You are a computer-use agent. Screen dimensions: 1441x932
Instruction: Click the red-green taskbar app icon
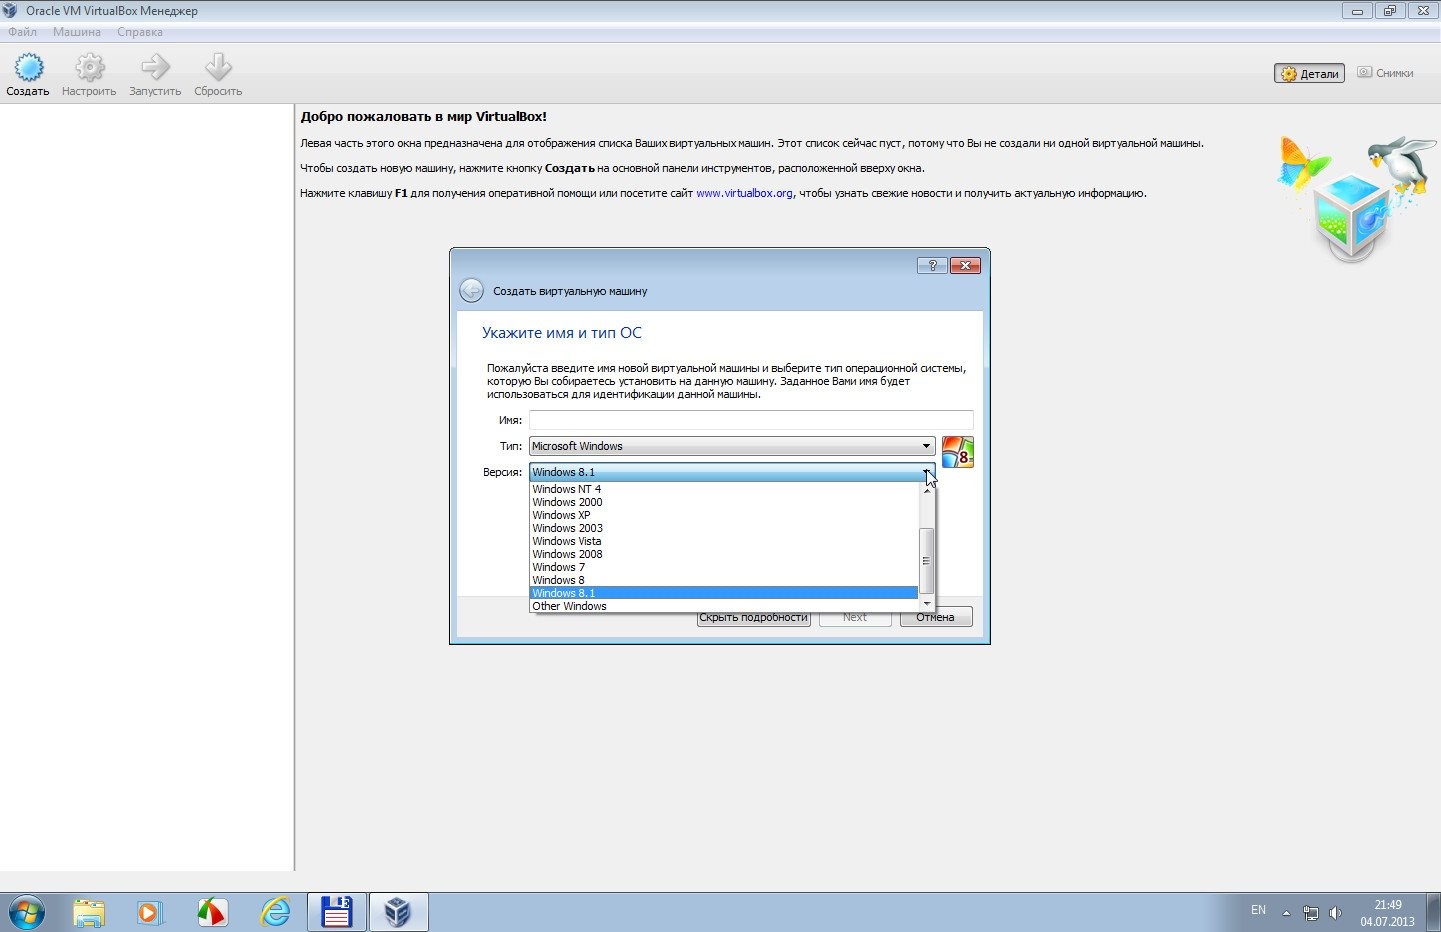click(212, 912)
